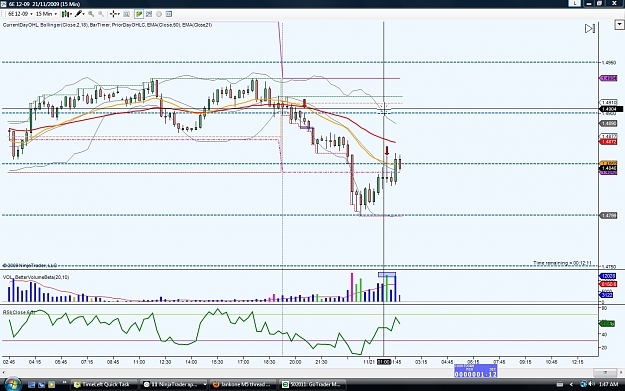Viewport: 625px width, 391px height.
Task: Expand the drawing tools dropdown arrow
Action: coord(83,14)
